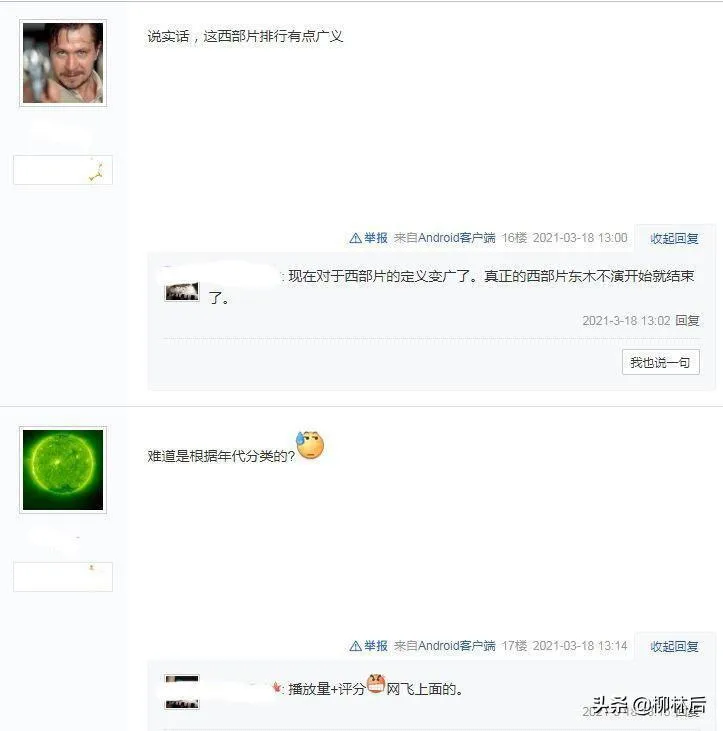Click the report warning triangle on floor 16
Viewport: 723px width, 731px height.
point(355,238)
